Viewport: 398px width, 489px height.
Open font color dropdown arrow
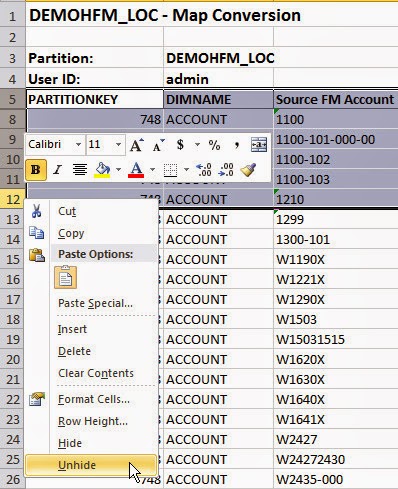point(152,170)
